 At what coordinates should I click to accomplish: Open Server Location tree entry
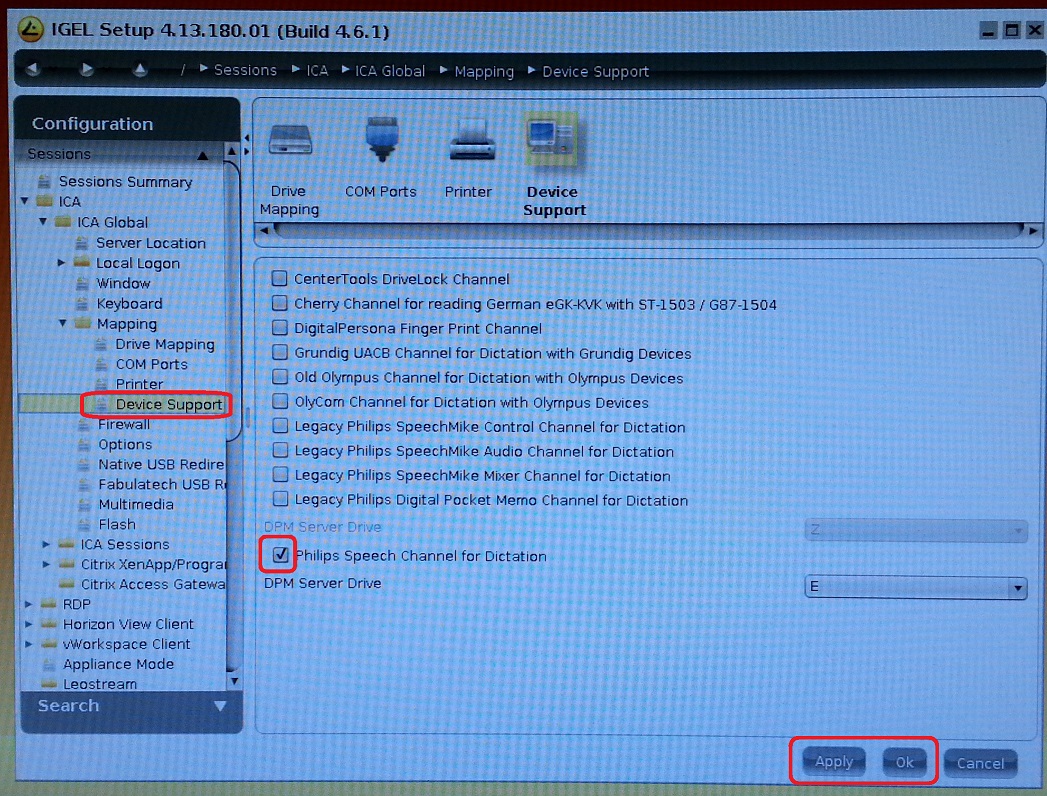point(150,243)
